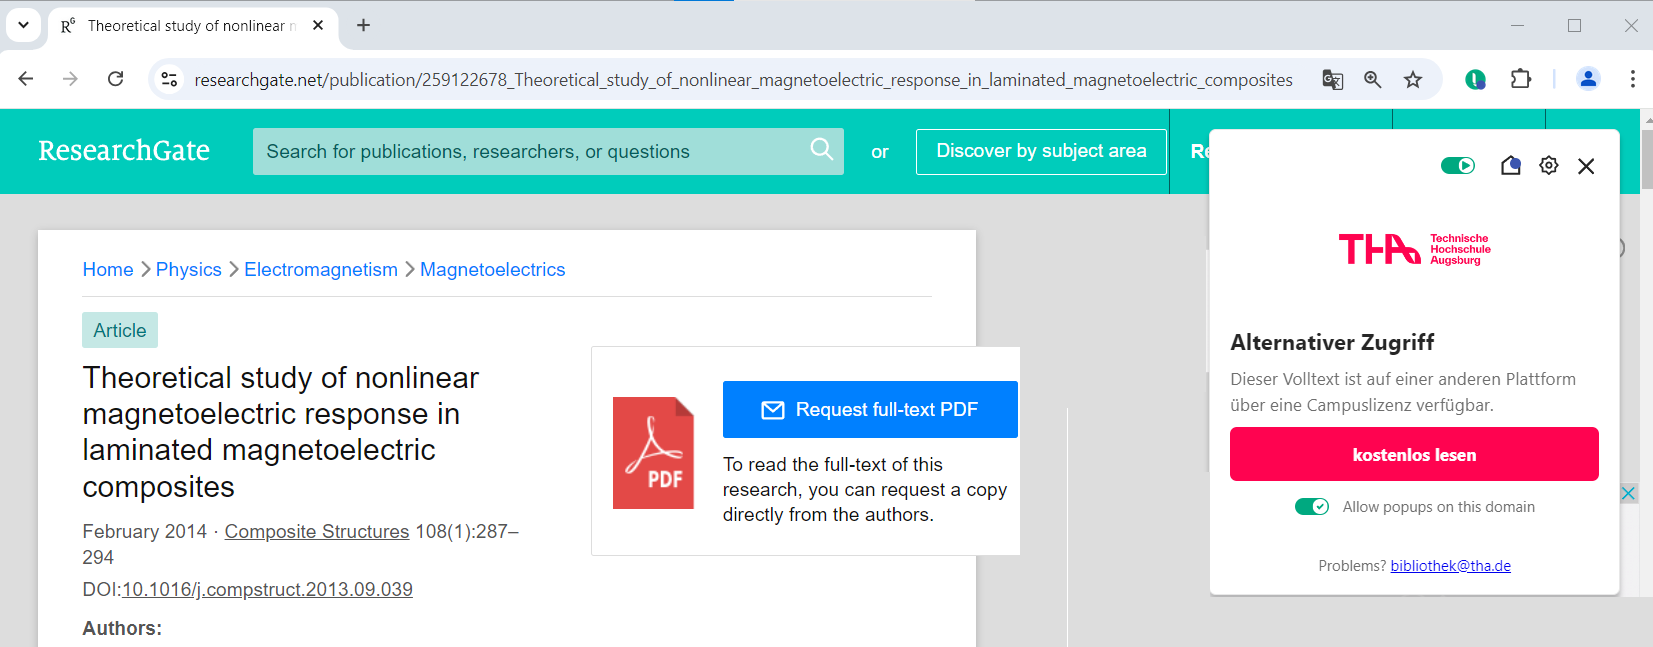
Task: Open the tab search dropdown arrow
Action: [x=23, y=25]
